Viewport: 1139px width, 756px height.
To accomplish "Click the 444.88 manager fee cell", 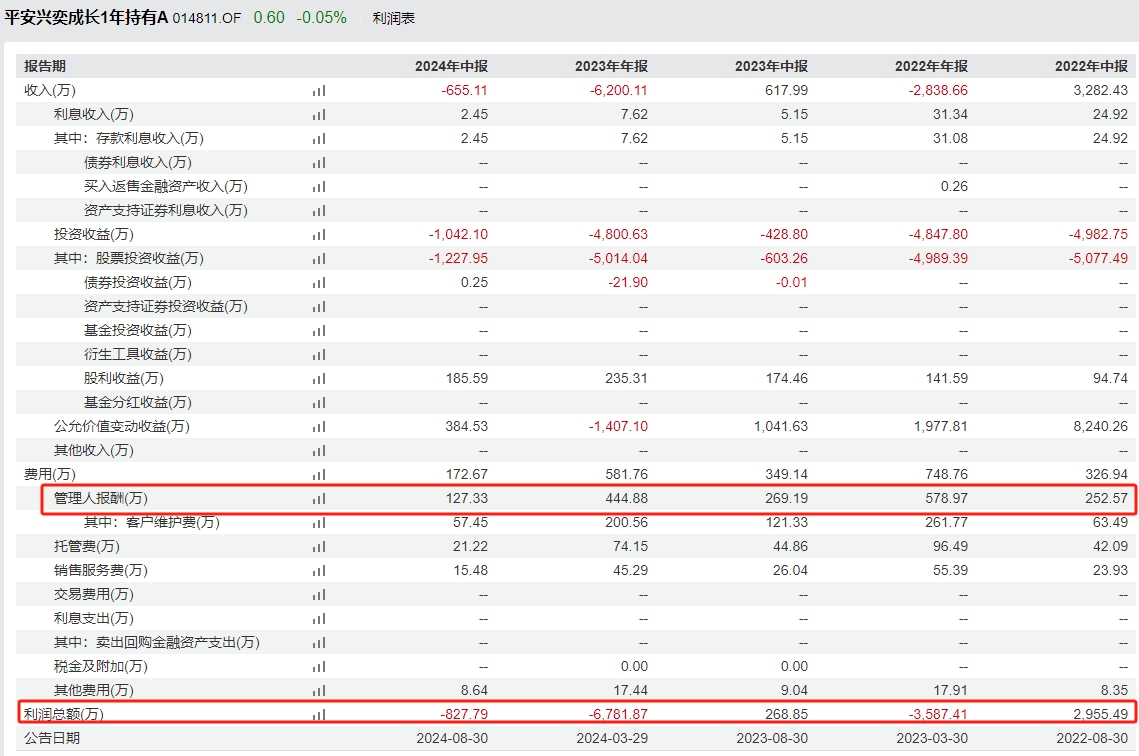I will (x=626, y=498).
